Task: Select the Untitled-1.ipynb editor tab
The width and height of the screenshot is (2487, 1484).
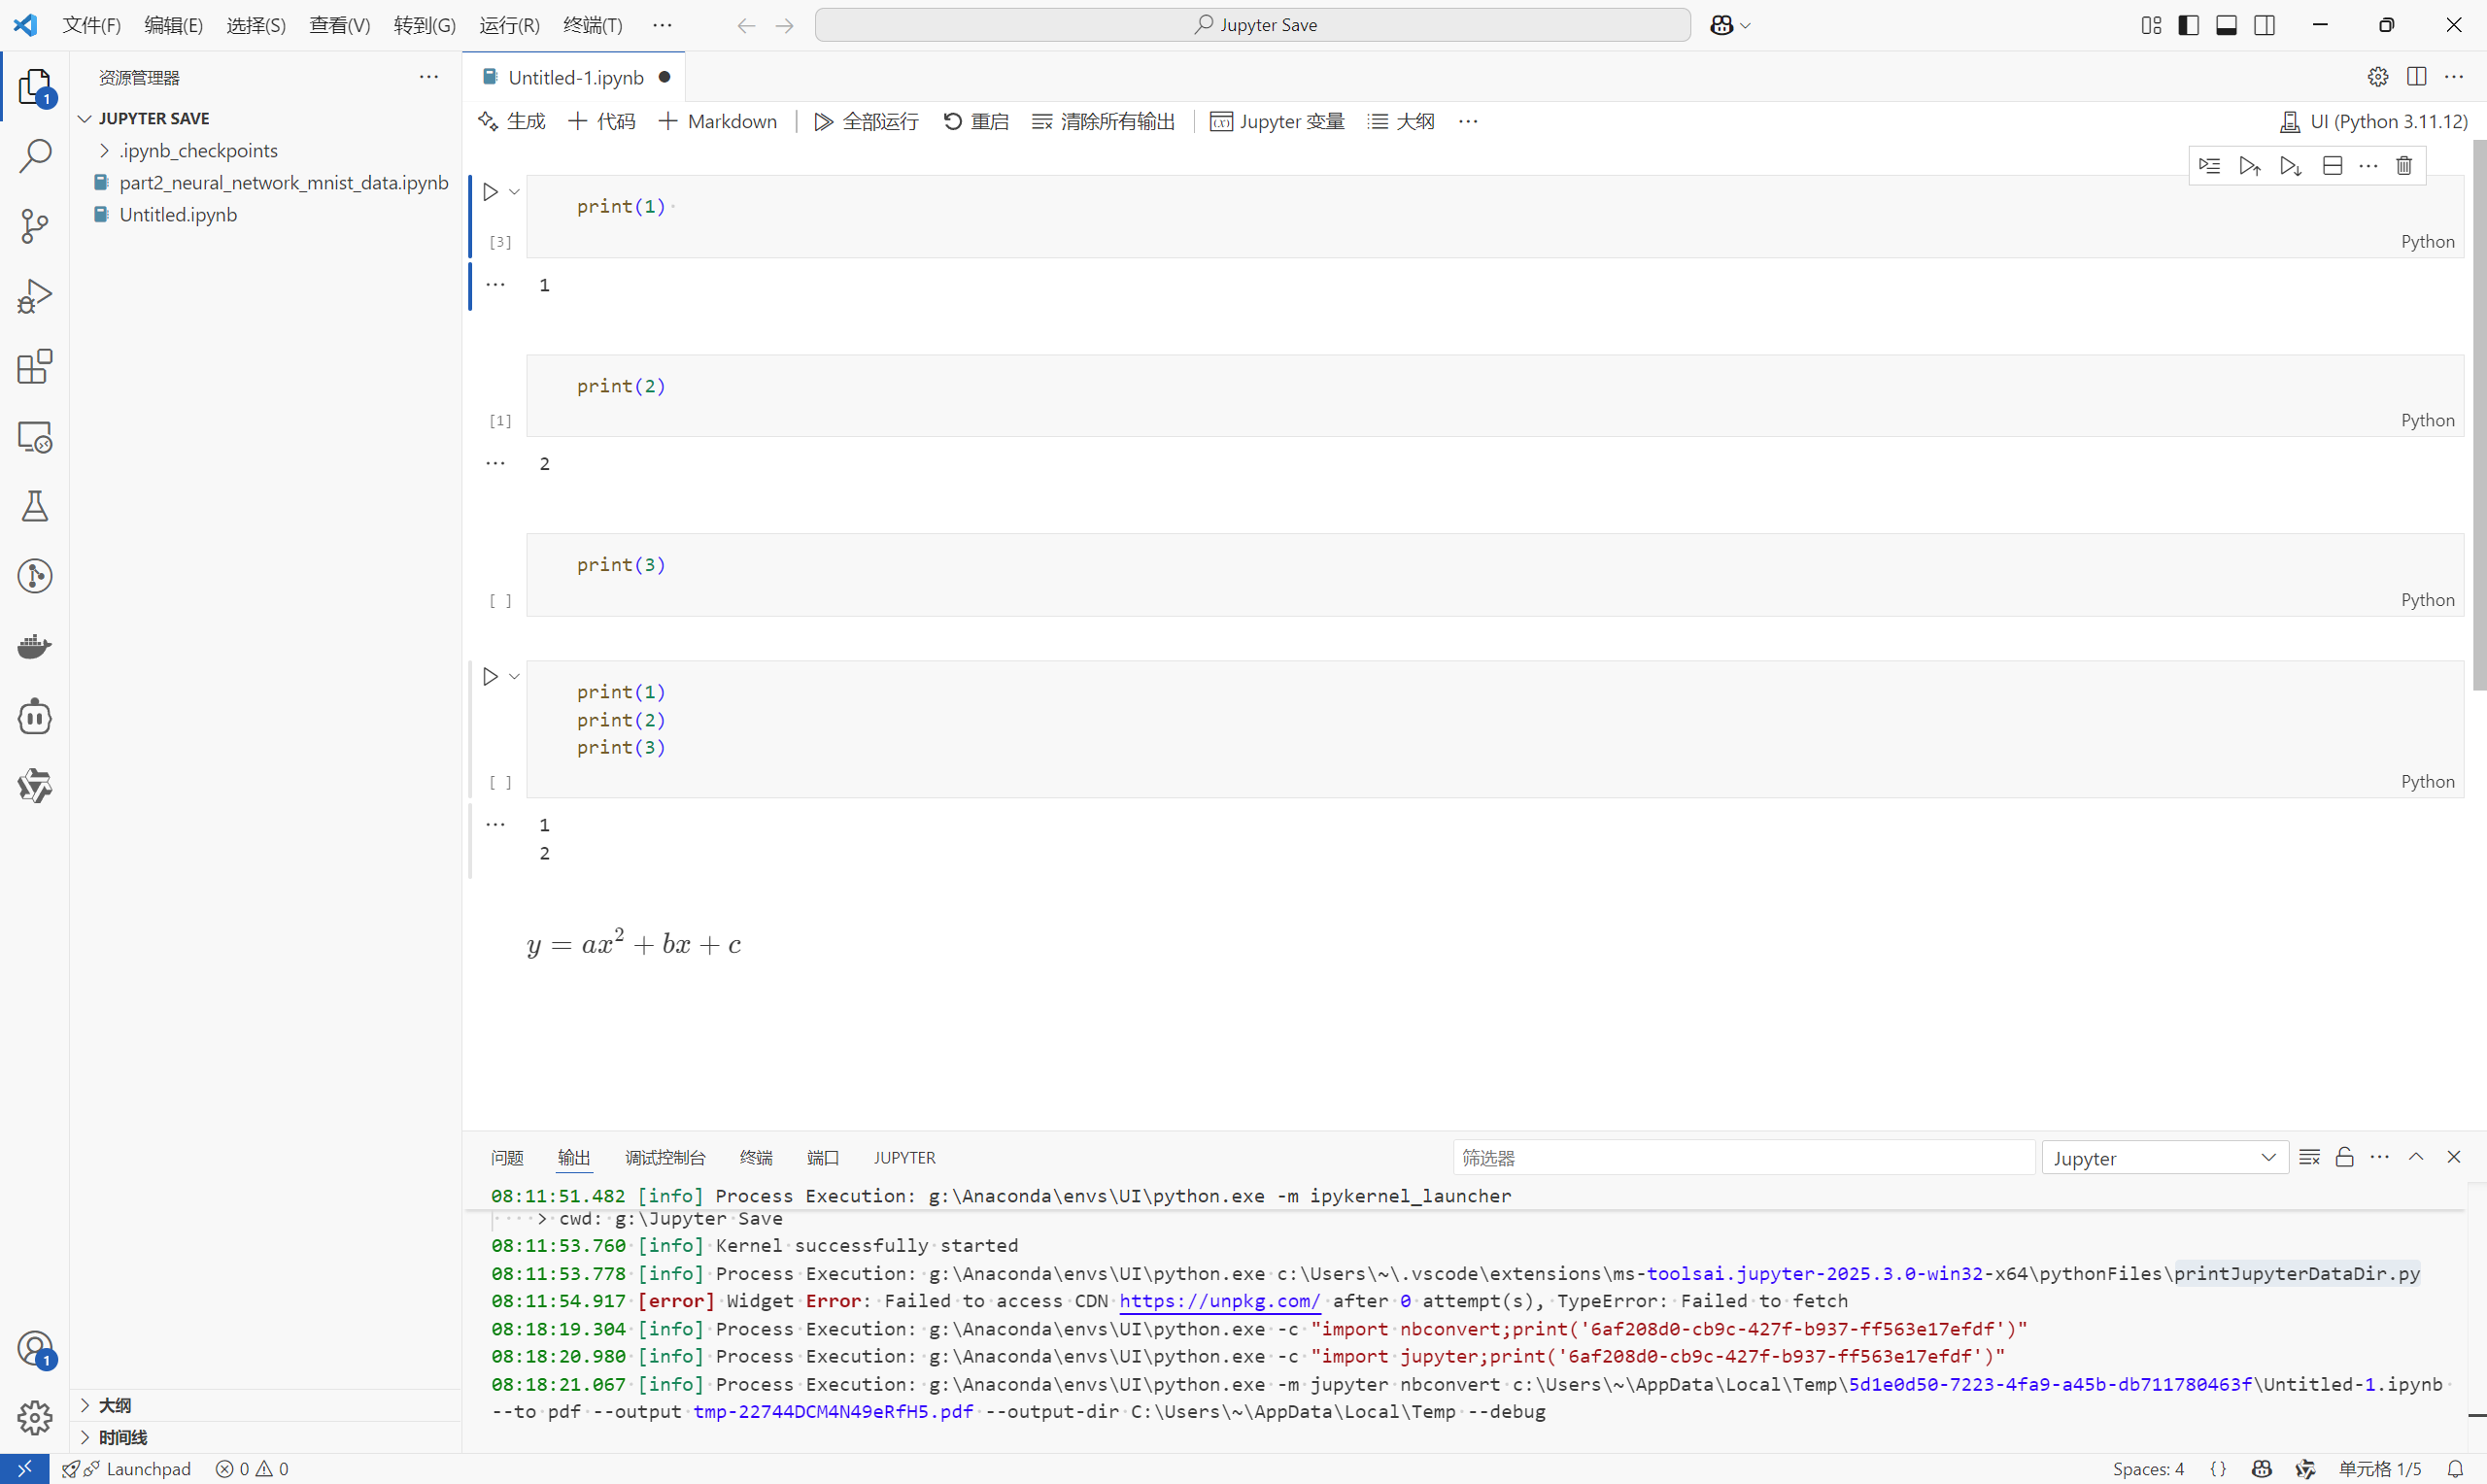Action: pyautogui.click(x=575, y=77)
